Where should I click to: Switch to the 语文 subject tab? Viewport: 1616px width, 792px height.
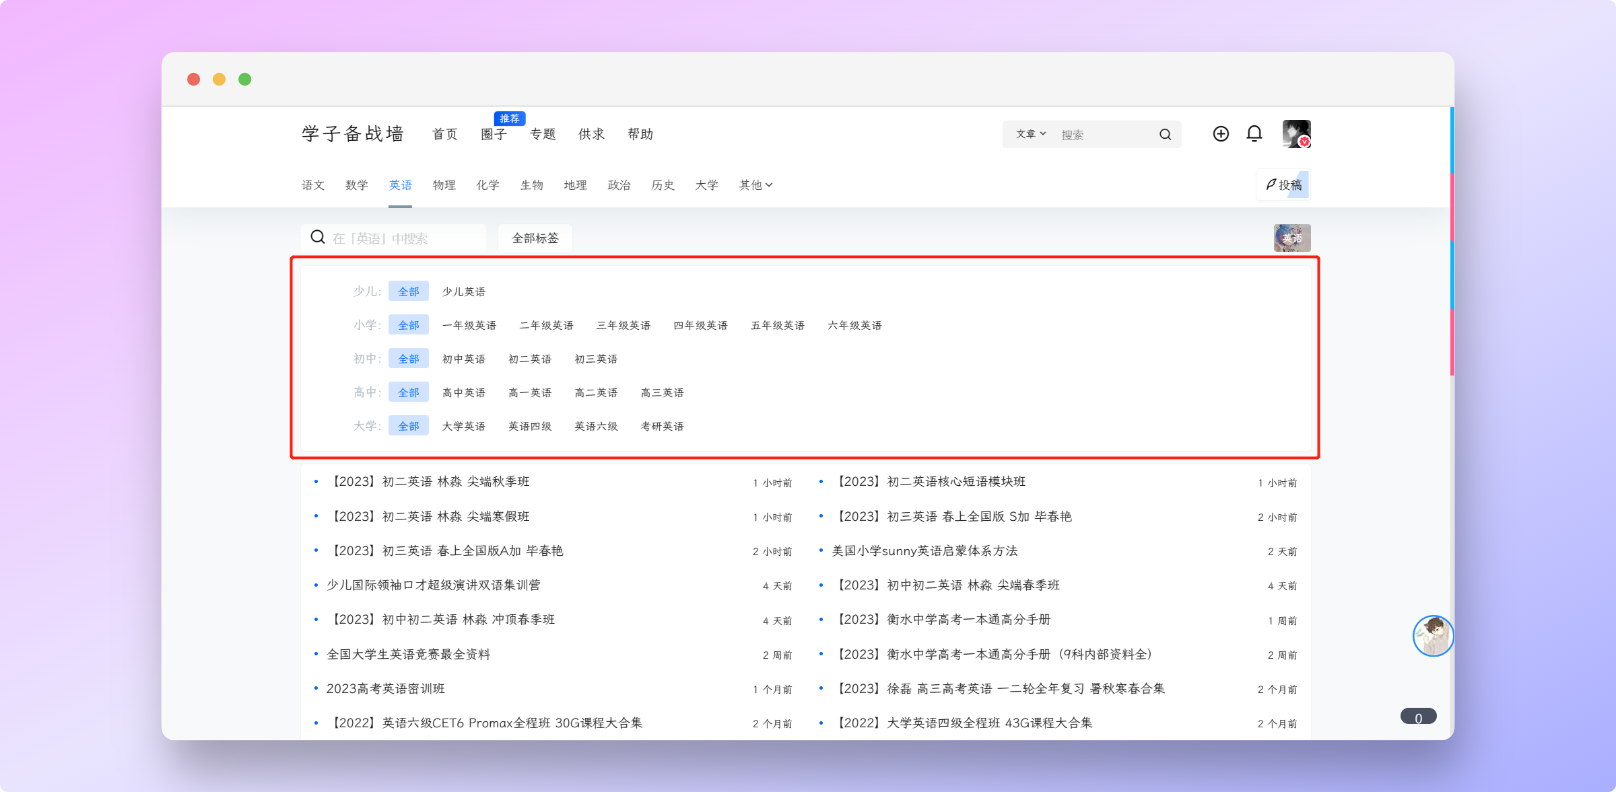(x=313, y=185)
